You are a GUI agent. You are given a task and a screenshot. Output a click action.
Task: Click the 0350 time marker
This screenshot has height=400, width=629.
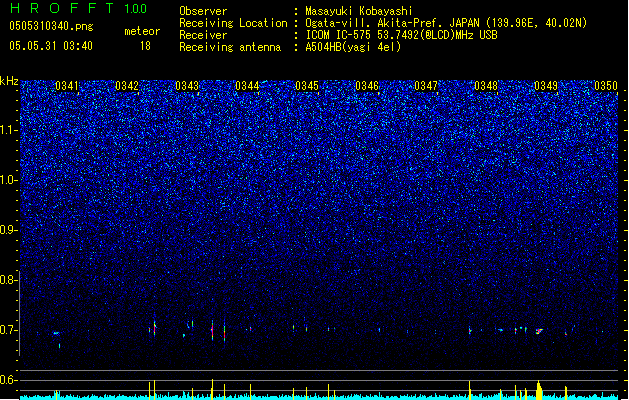606,86
